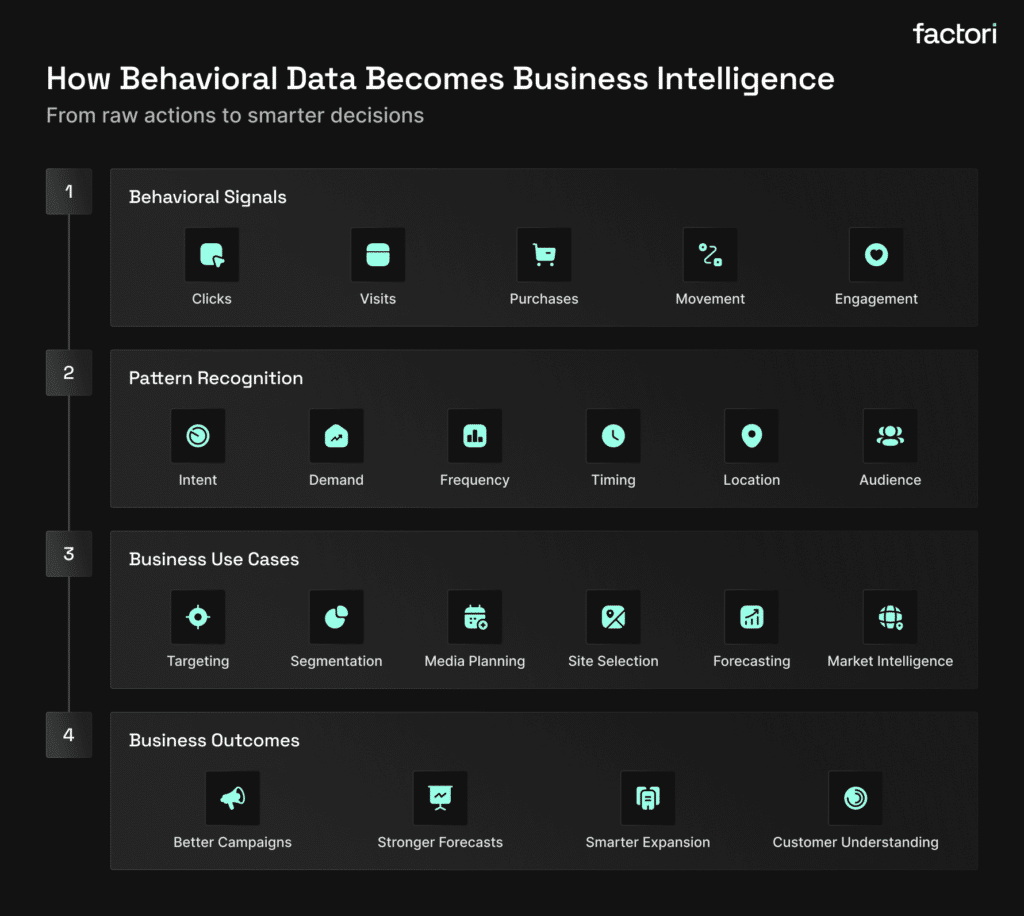Select the Forecasting growth chart icon

(x=752, y=617)
